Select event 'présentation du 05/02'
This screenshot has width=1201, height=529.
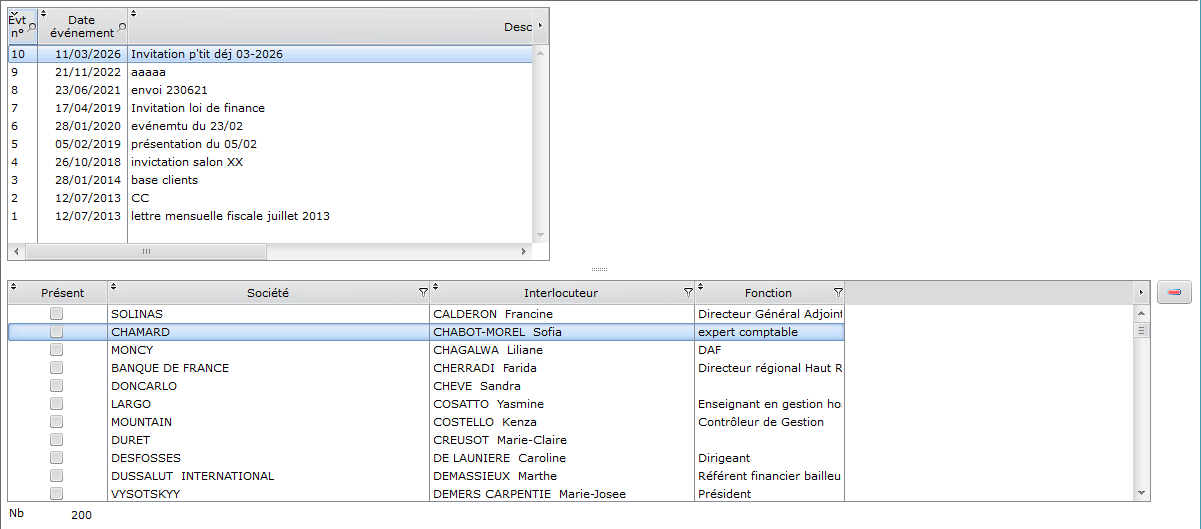pyautogui.click(x=270, y=144)
